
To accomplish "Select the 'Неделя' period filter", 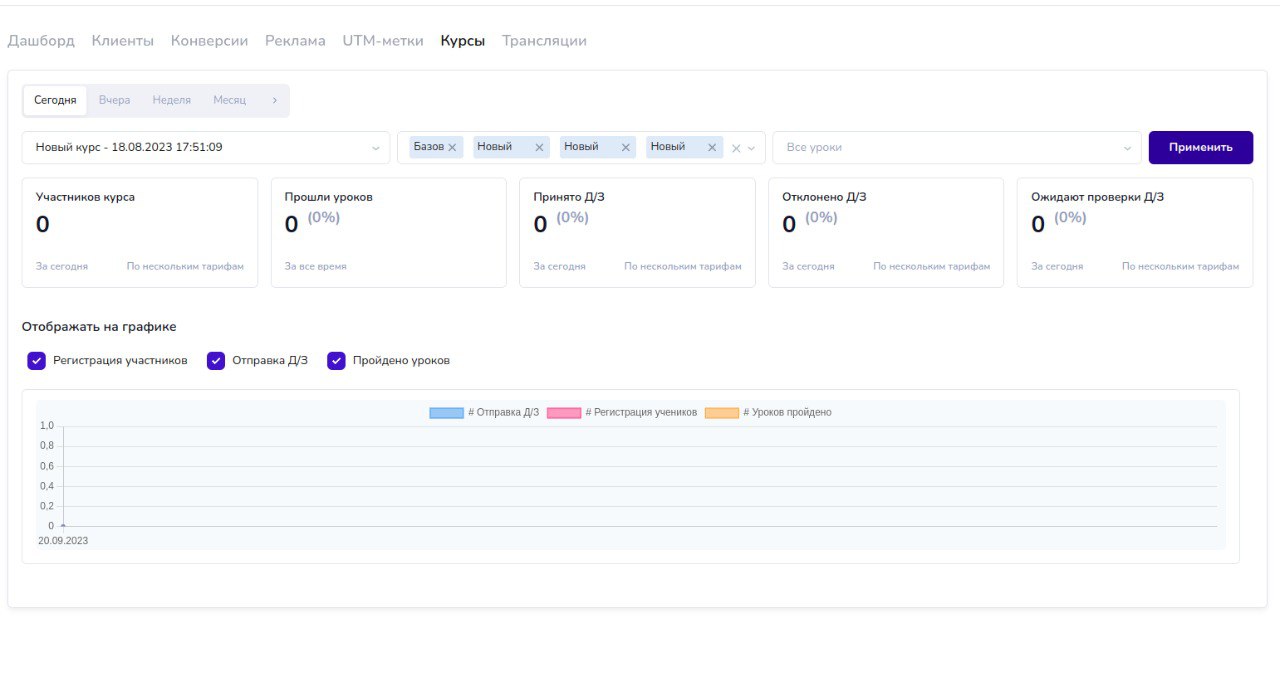I will coord(171,100).
